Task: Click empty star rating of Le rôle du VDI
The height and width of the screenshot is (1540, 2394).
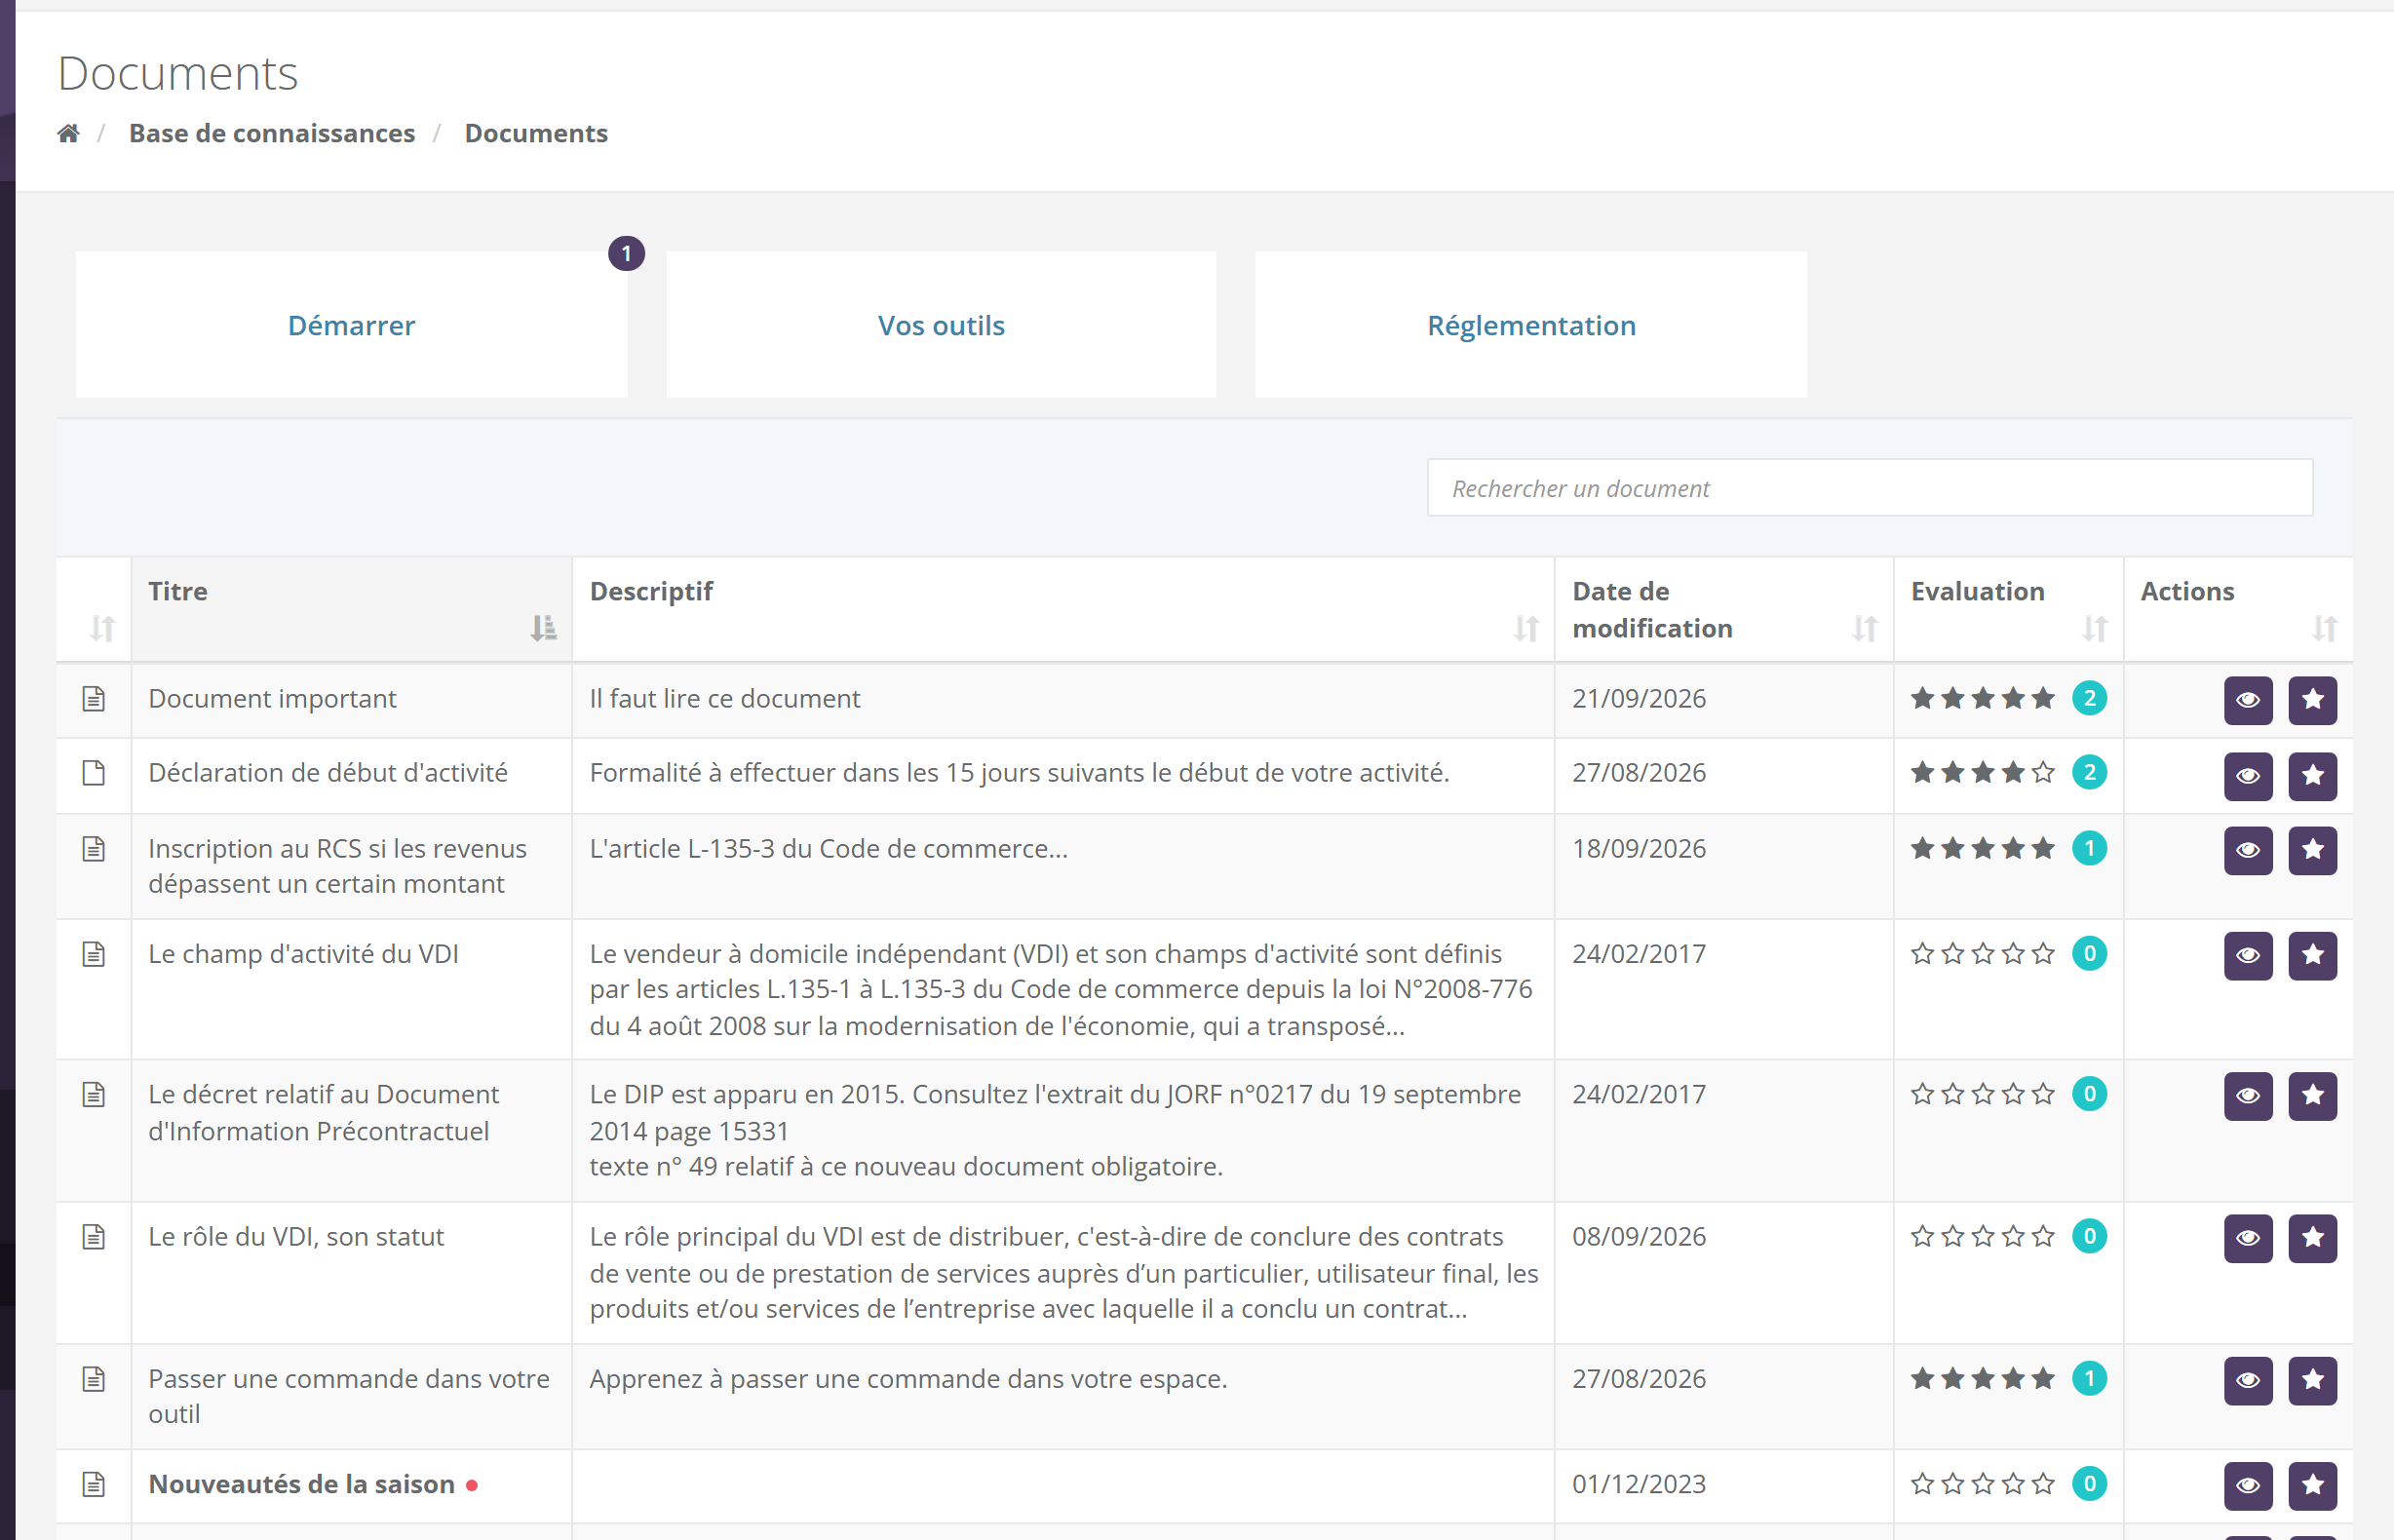Action: tap(1982, 1236)
